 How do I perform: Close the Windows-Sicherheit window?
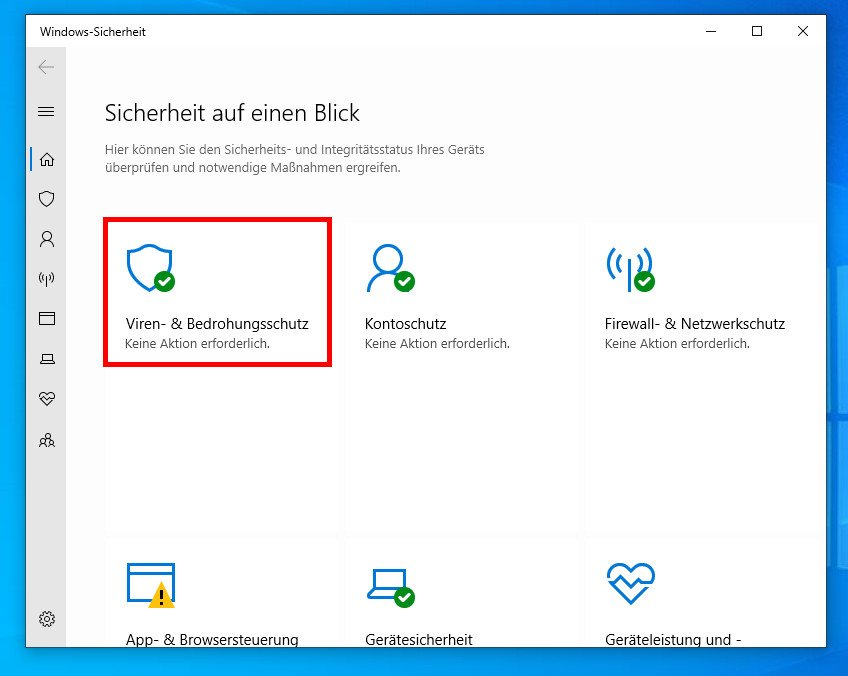(x=803, y=31)
